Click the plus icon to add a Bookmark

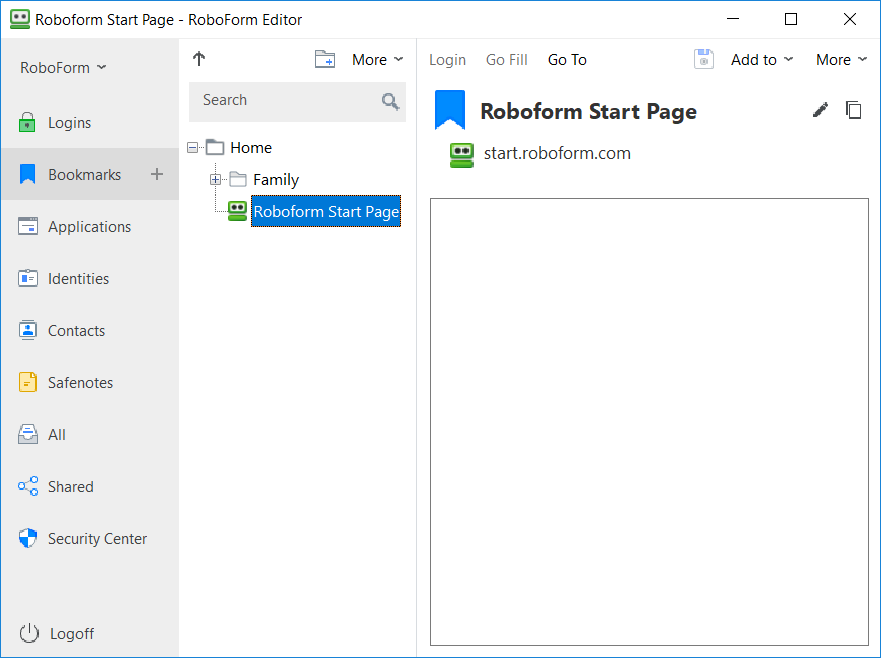[x=157, y=174]
